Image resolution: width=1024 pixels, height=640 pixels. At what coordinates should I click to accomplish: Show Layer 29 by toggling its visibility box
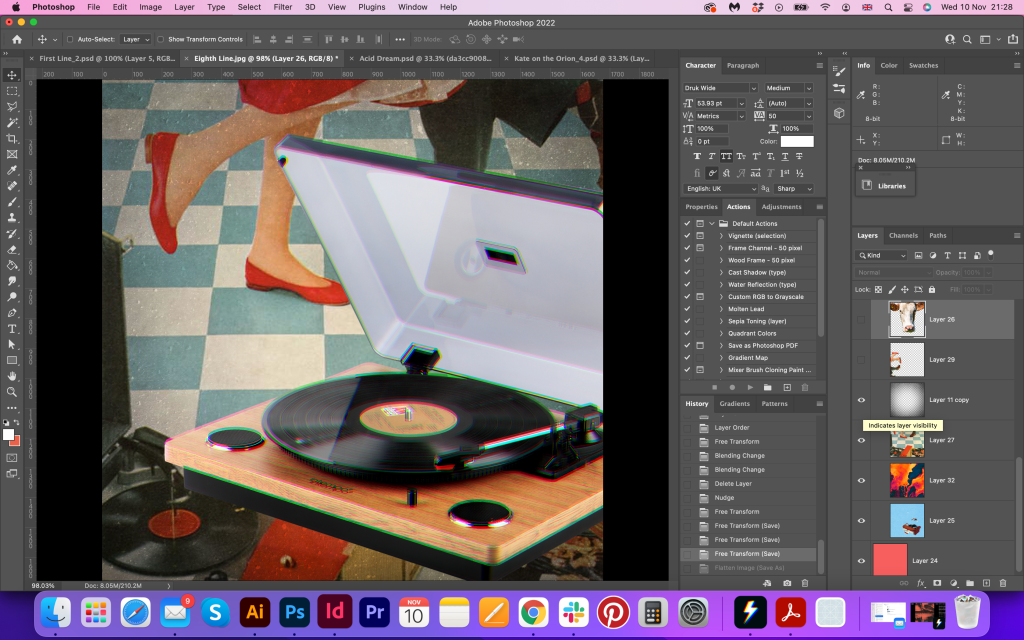point(861,359)
